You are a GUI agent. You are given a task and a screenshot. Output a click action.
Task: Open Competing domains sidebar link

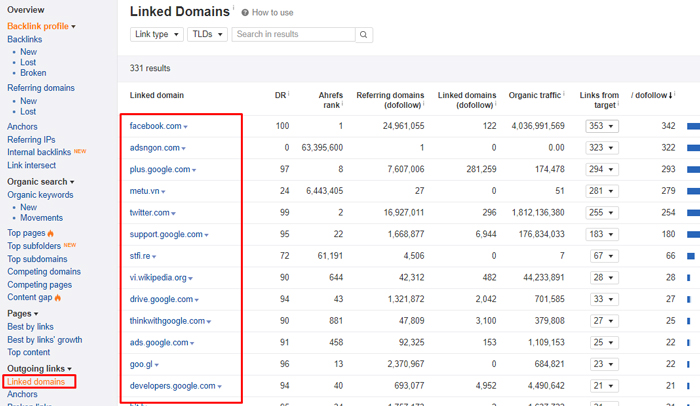[x=44, y=272]
